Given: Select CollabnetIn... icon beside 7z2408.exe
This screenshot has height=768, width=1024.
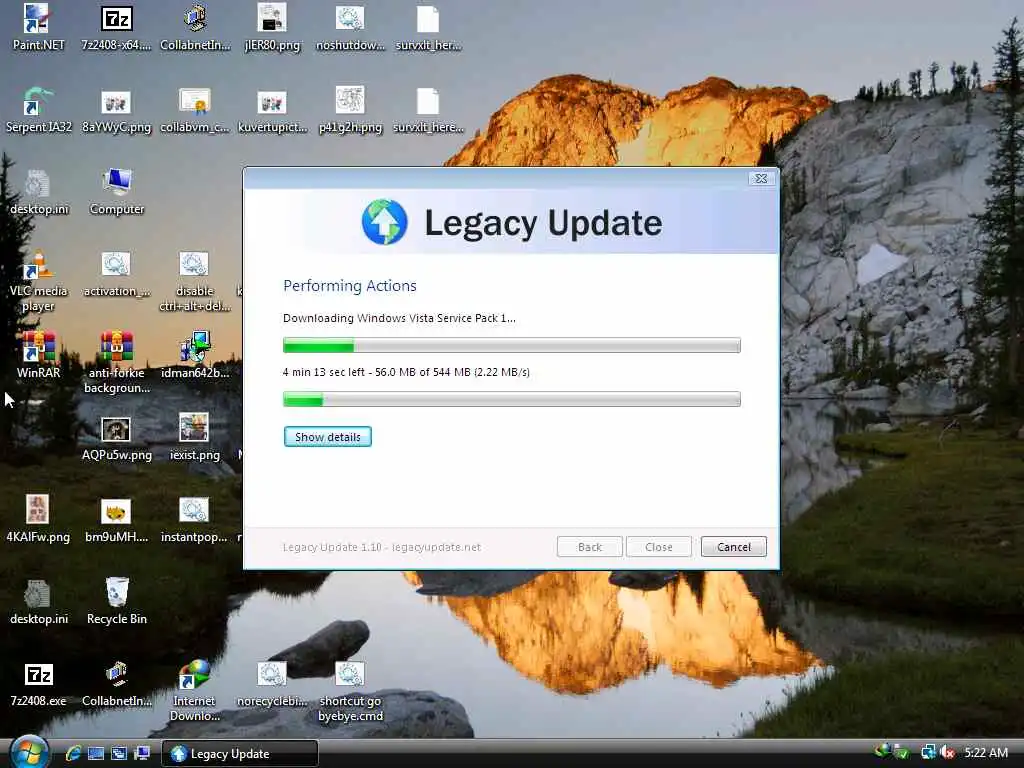Looking at the screenshot, I should pos(116,684).
